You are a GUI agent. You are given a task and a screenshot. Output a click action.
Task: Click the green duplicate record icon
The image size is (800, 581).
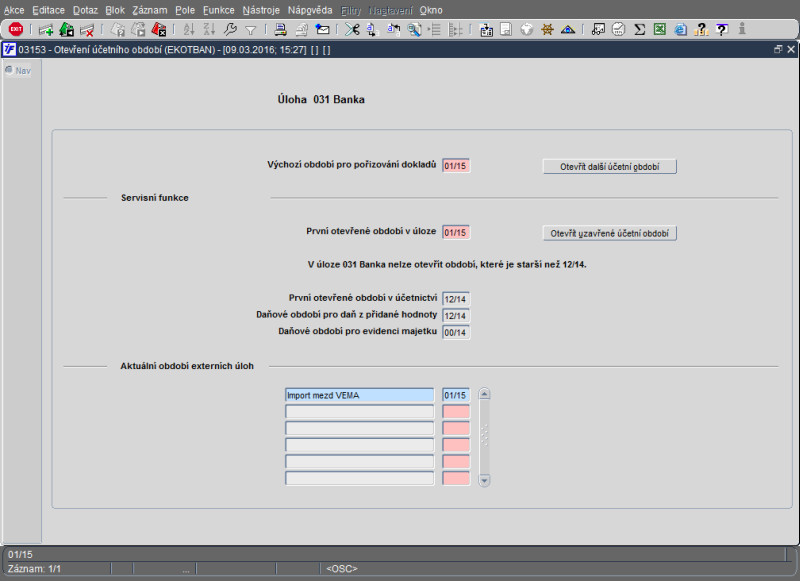point(66,30)
